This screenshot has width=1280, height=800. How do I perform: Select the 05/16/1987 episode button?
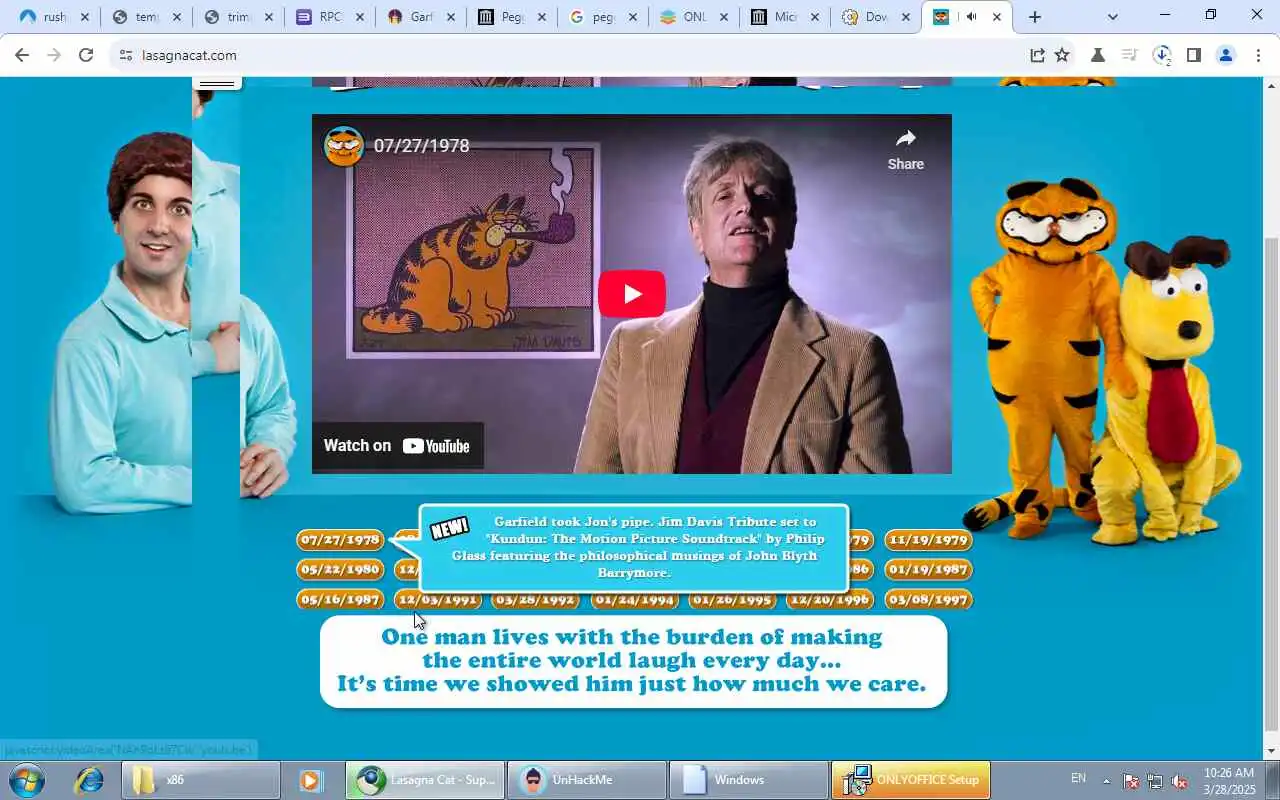tap(340, 600)
